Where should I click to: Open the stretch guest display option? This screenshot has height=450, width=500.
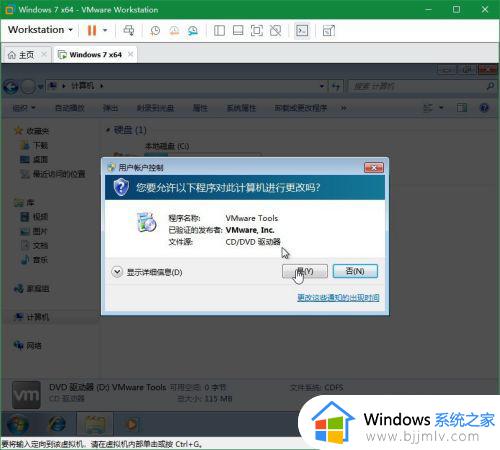click(329, 31)
